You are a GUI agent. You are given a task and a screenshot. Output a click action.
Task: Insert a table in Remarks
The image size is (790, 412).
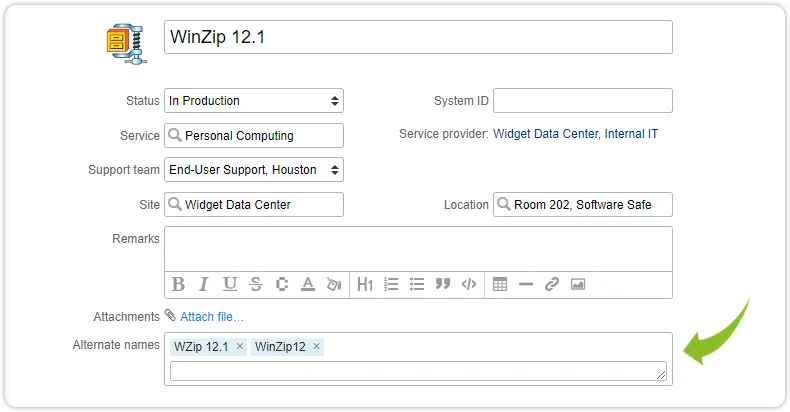pos(500,285)
